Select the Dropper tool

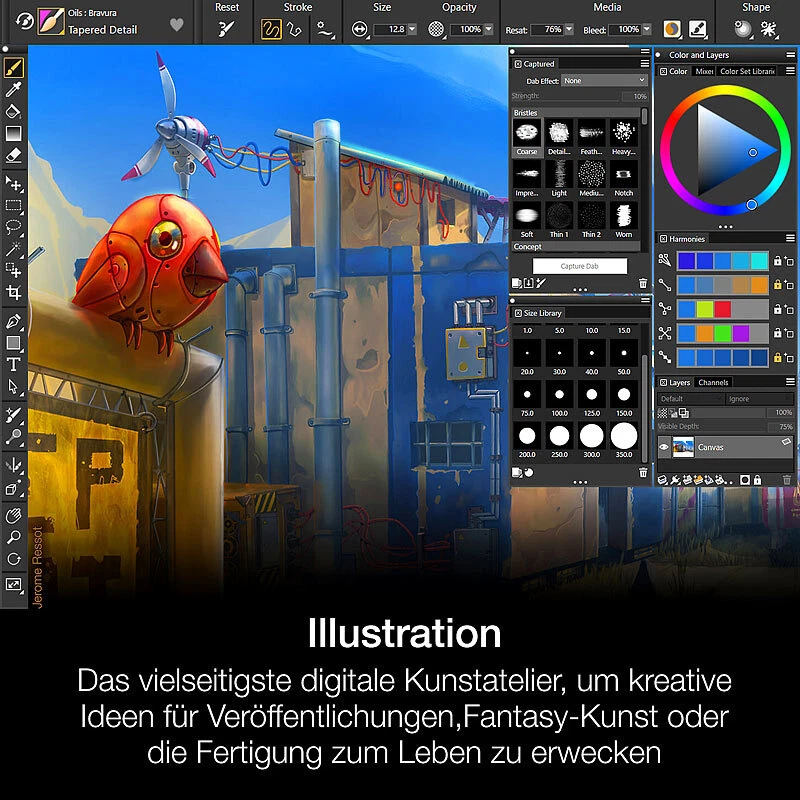(13, 90)
